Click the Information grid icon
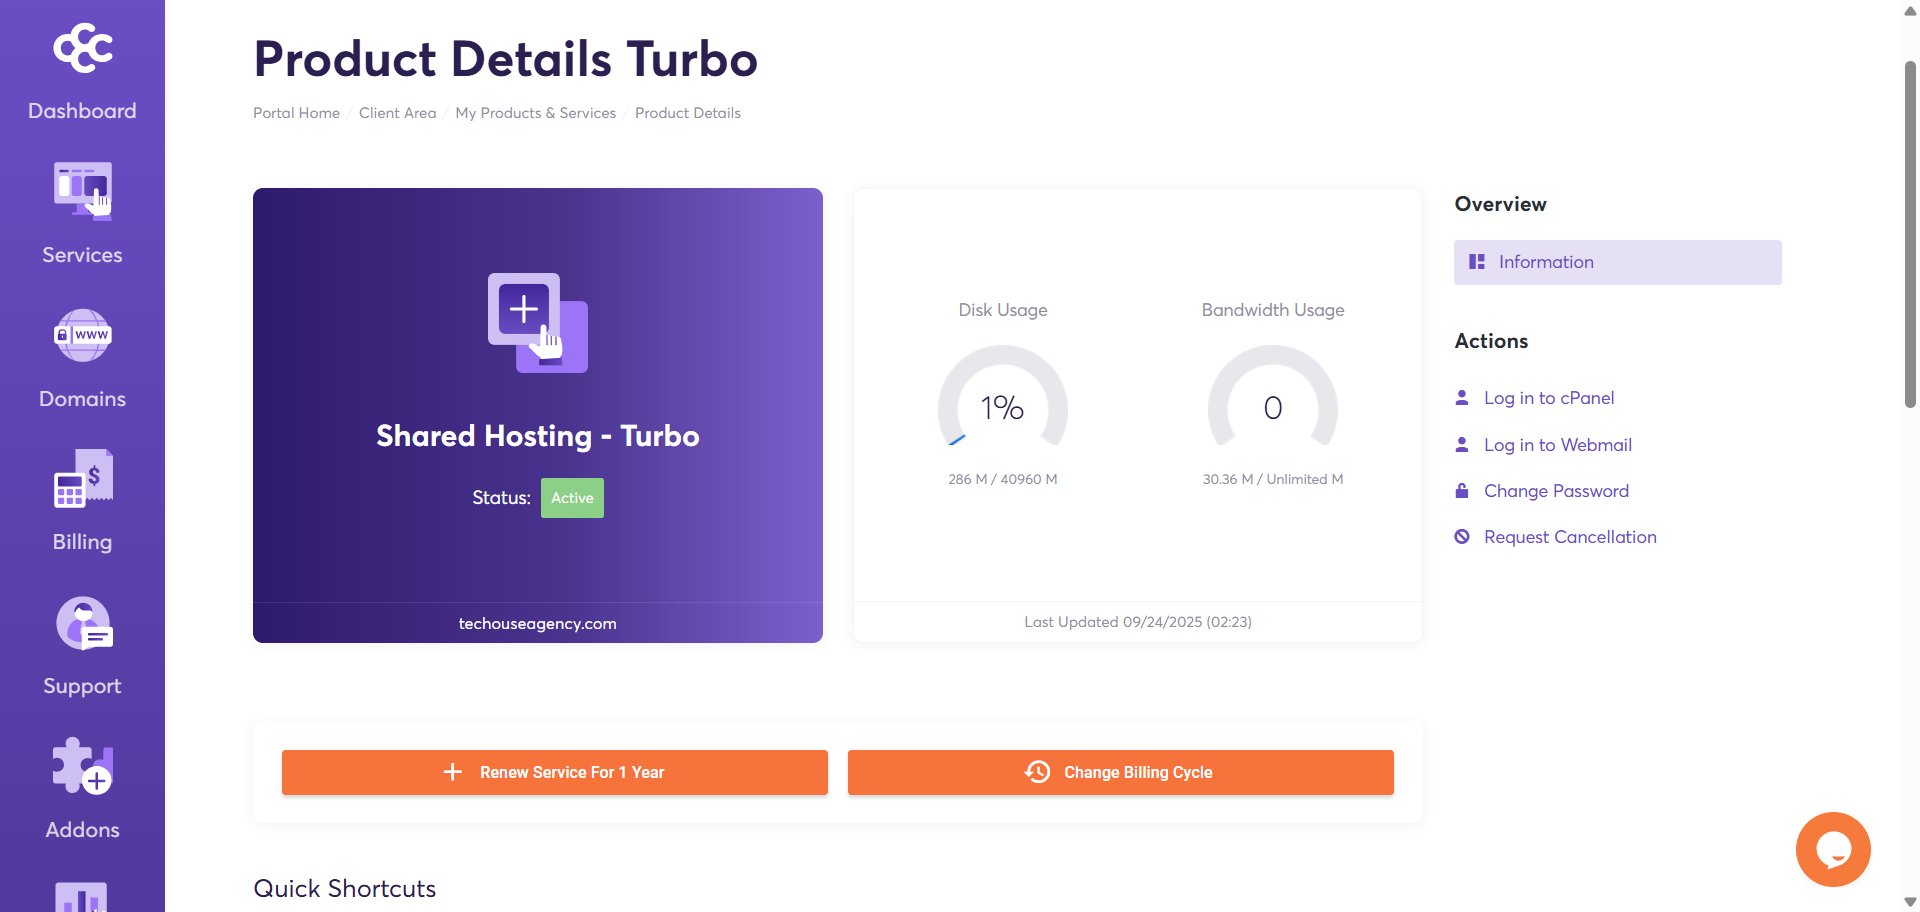This screenshot has width=1920, height=912. pyautogui.click(x=1476, y=262)
